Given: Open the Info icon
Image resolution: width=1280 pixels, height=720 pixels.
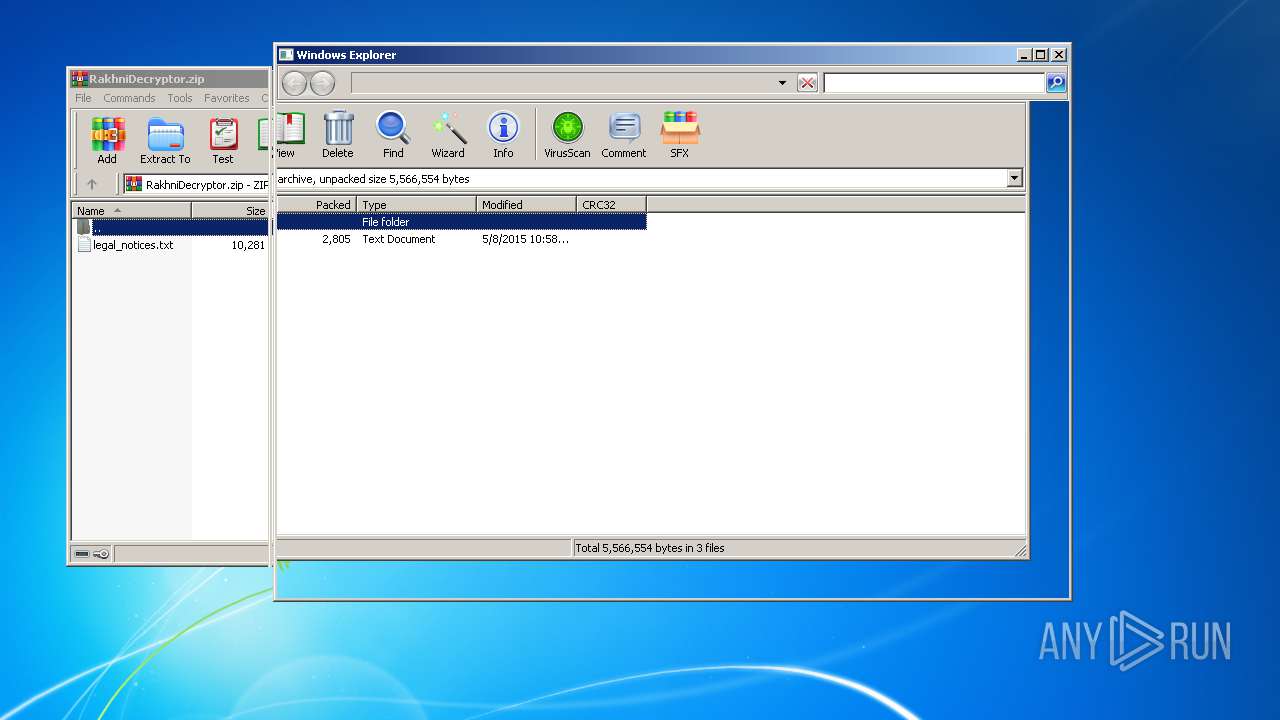Looking at the screenshot, I should click(x=503, y=128).
